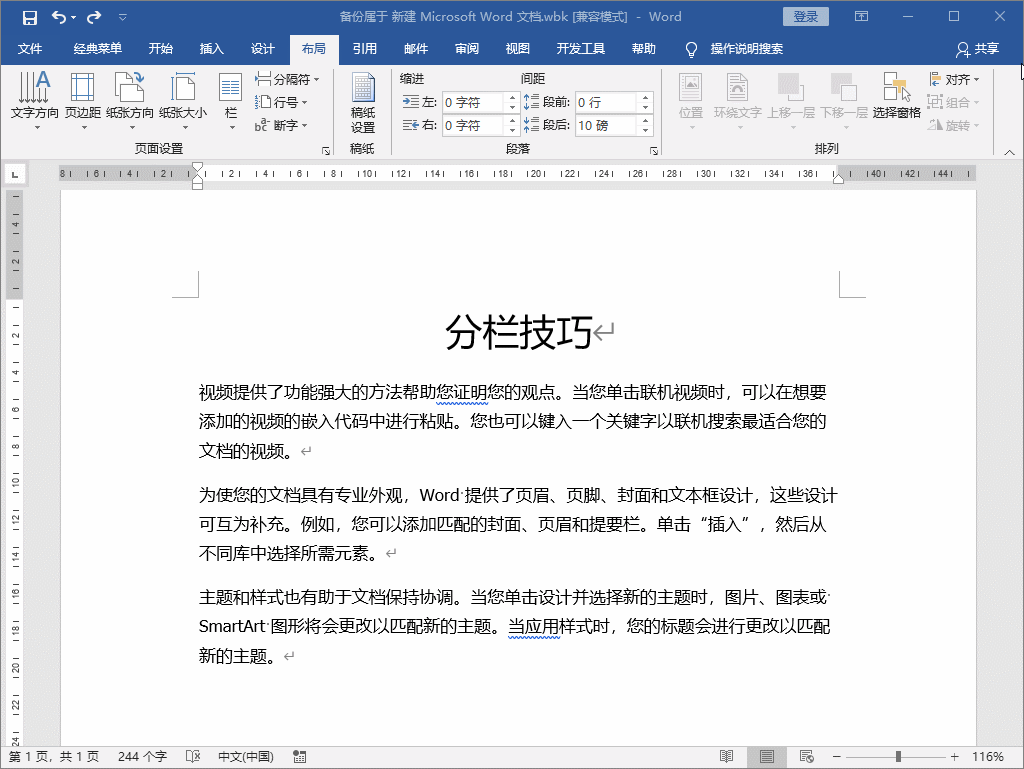Click the proofing check icon in status bar
This screenshot has width=1024, height=769.
(x=193, y=757)
